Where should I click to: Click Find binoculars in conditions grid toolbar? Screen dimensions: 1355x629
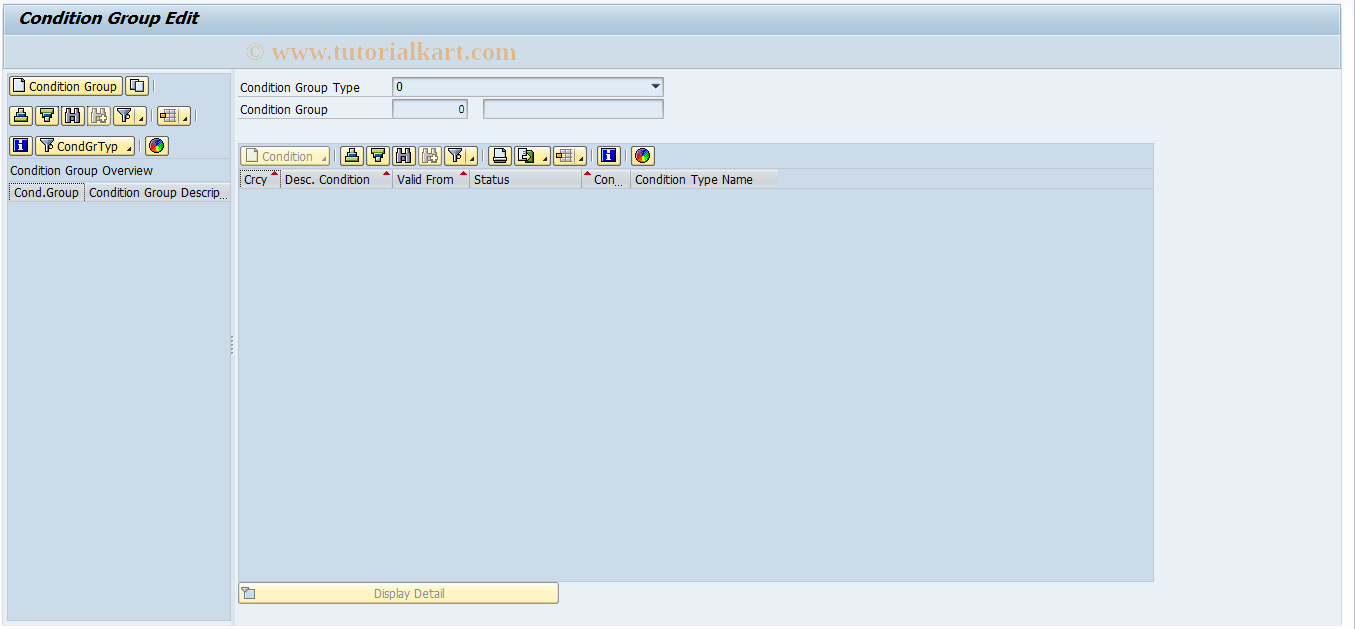click(404, 156)
